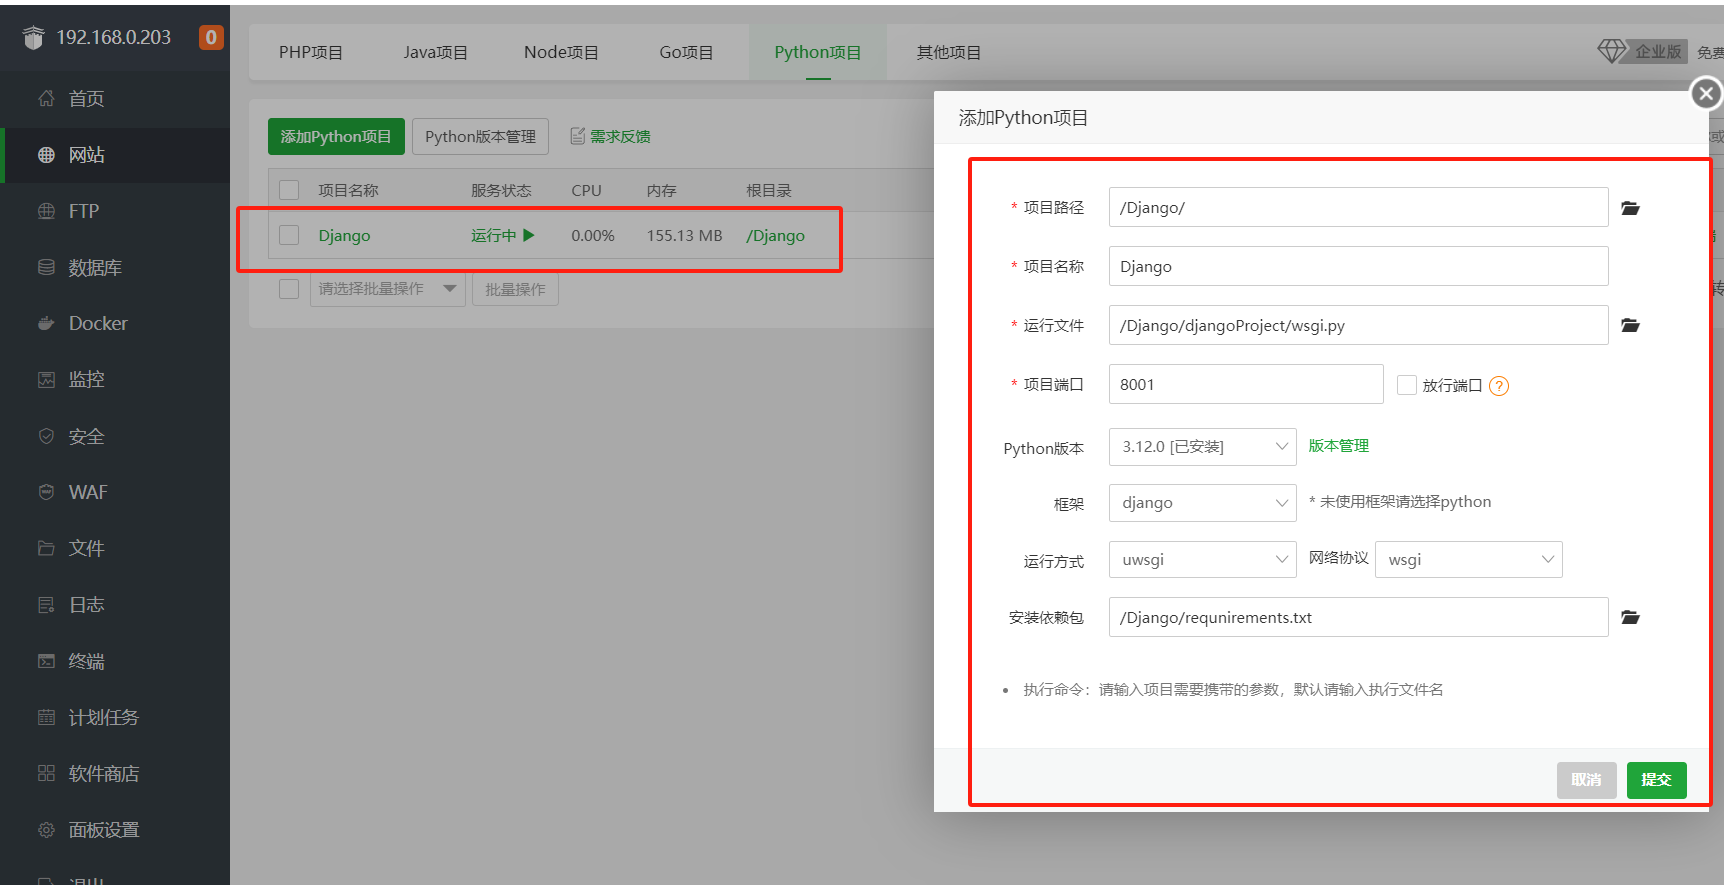Image resolution: width=1724 pixels, height=885 pixels.
Task: Click the 运行中 status link
Action: tap(494, 235)
